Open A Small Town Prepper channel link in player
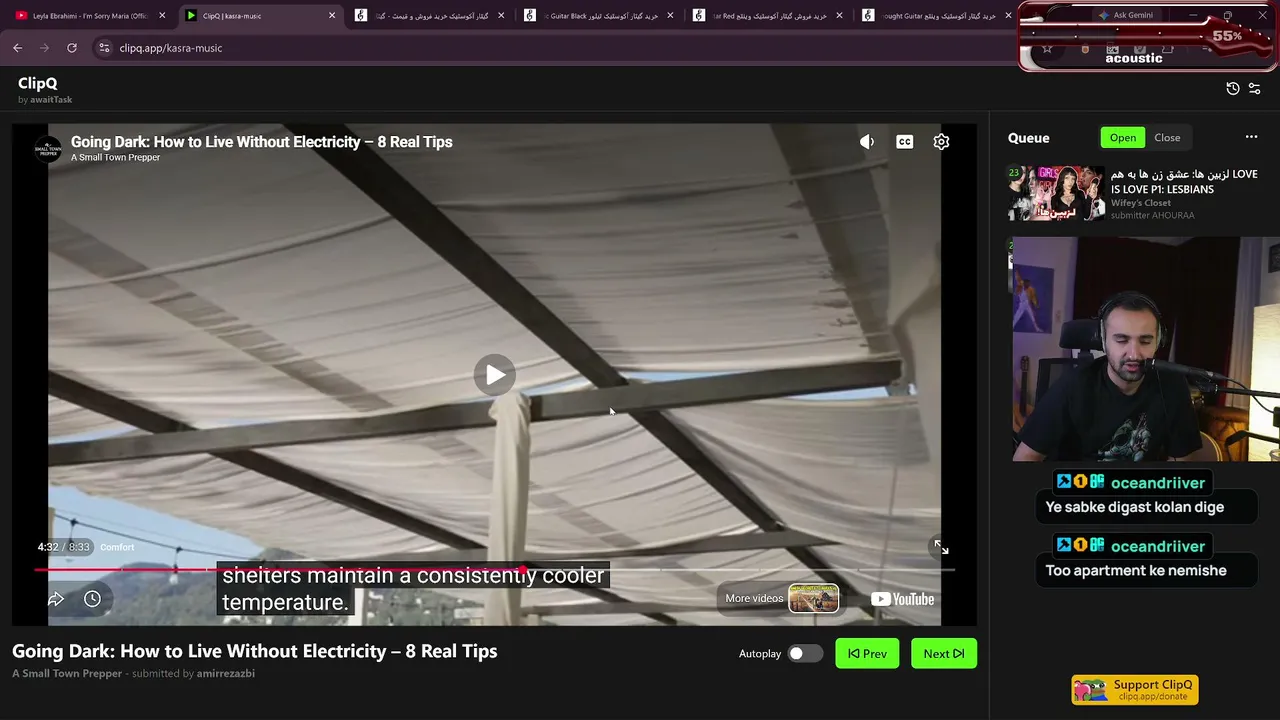This screenshot has width=1280, height=720. (115, 158)
